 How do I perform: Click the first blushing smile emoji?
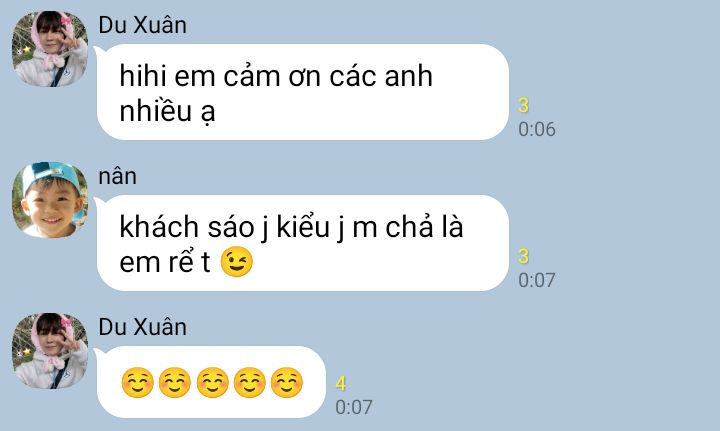(x=137, y=382)
